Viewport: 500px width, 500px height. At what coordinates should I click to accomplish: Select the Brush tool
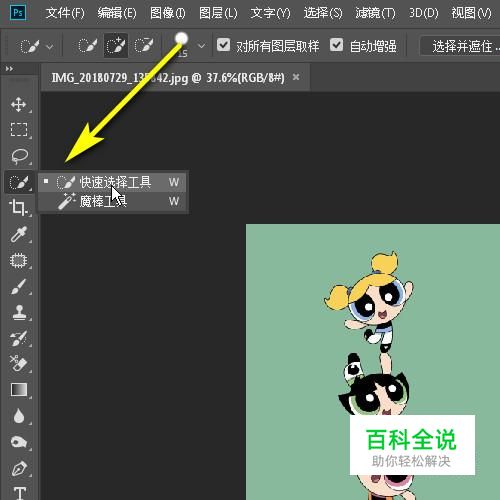click(x=19, y=287)
